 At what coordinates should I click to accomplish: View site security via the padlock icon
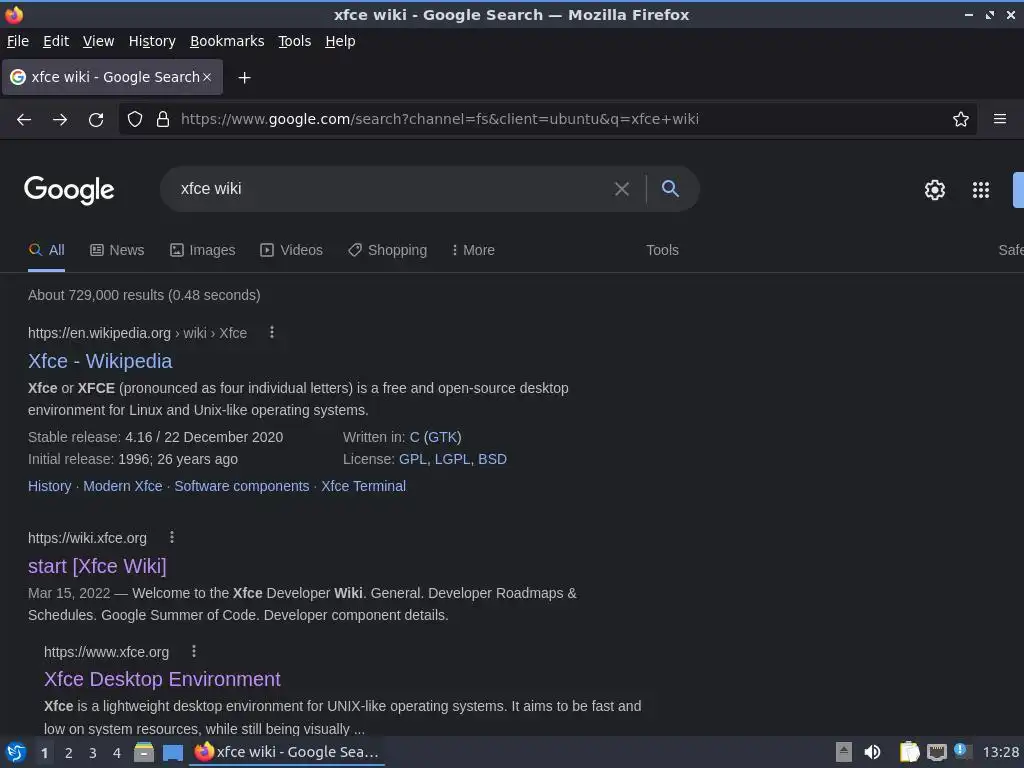point(163,119)
